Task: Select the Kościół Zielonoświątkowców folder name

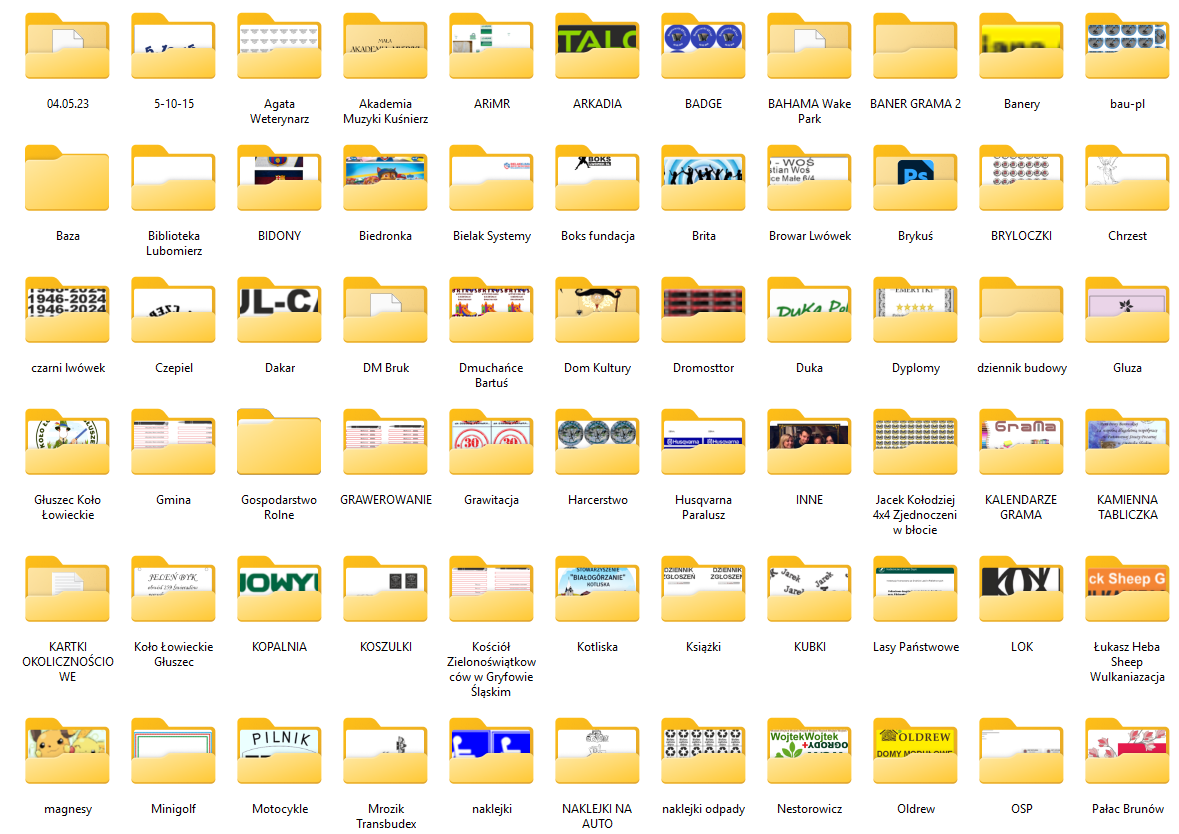Action: (x=491, y=669)
